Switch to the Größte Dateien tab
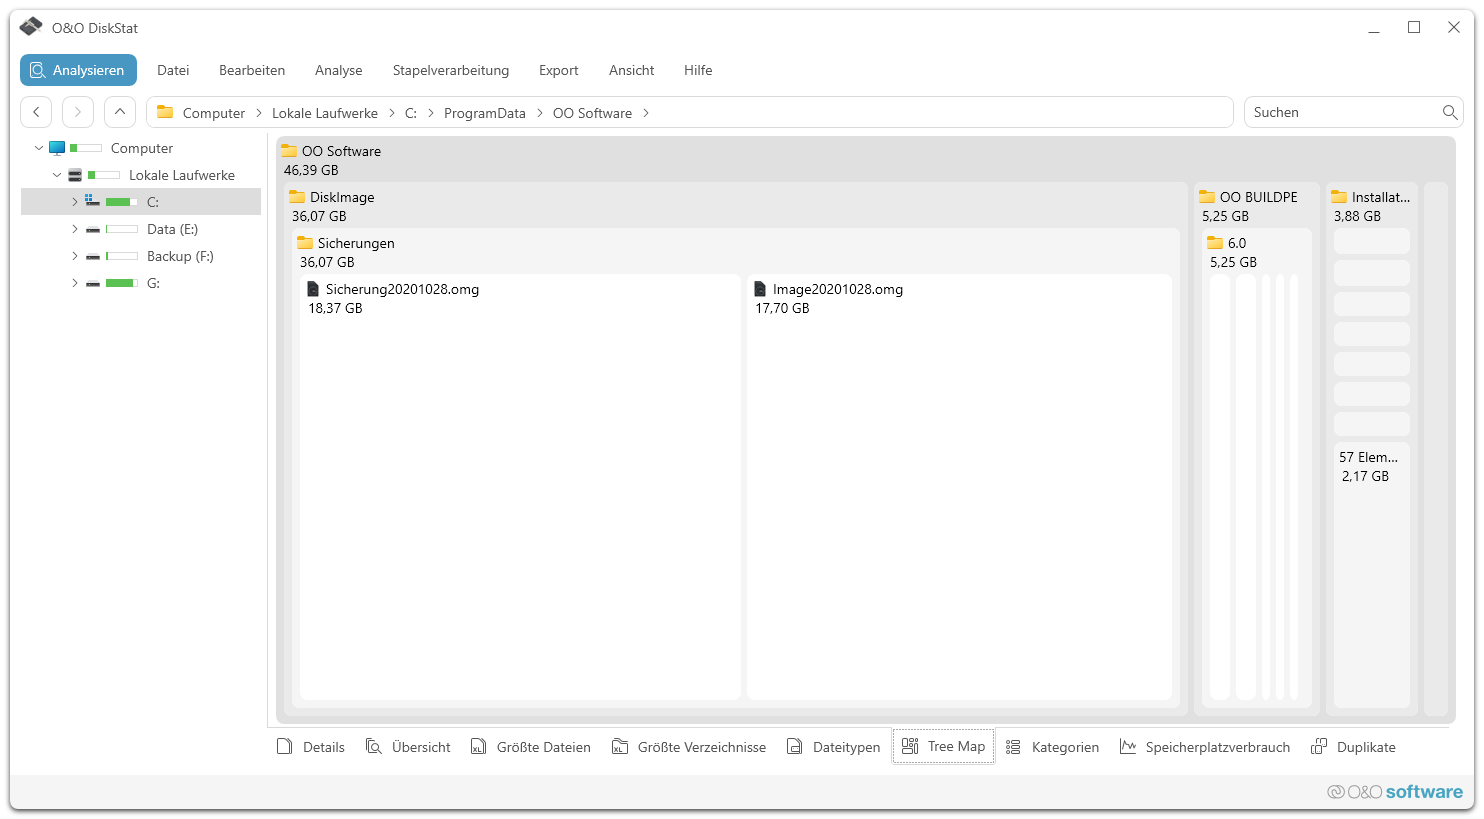Image resolution: width=1484 pixels, height=819 pixels. (531, 747)
